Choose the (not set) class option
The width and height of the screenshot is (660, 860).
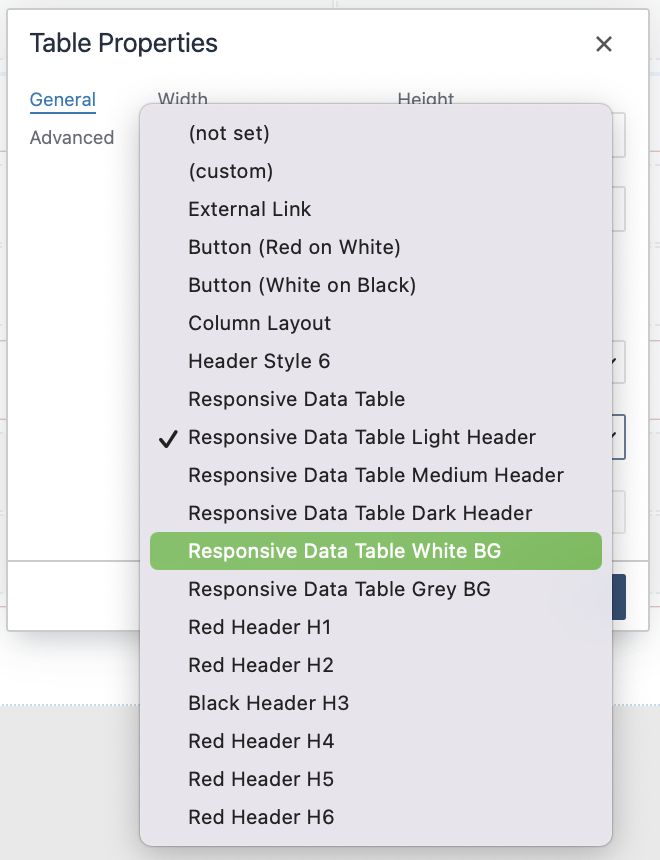[229, 133]
